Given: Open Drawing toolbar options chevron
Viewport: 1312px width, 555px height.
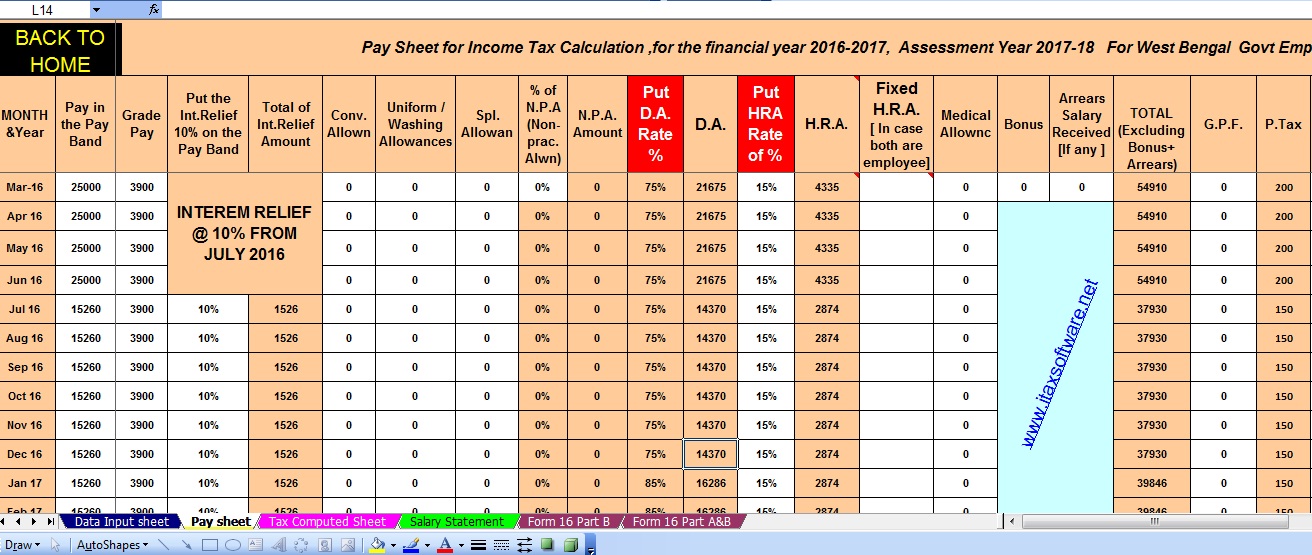Looking at the screenshot, I should (x=591, y=547).
